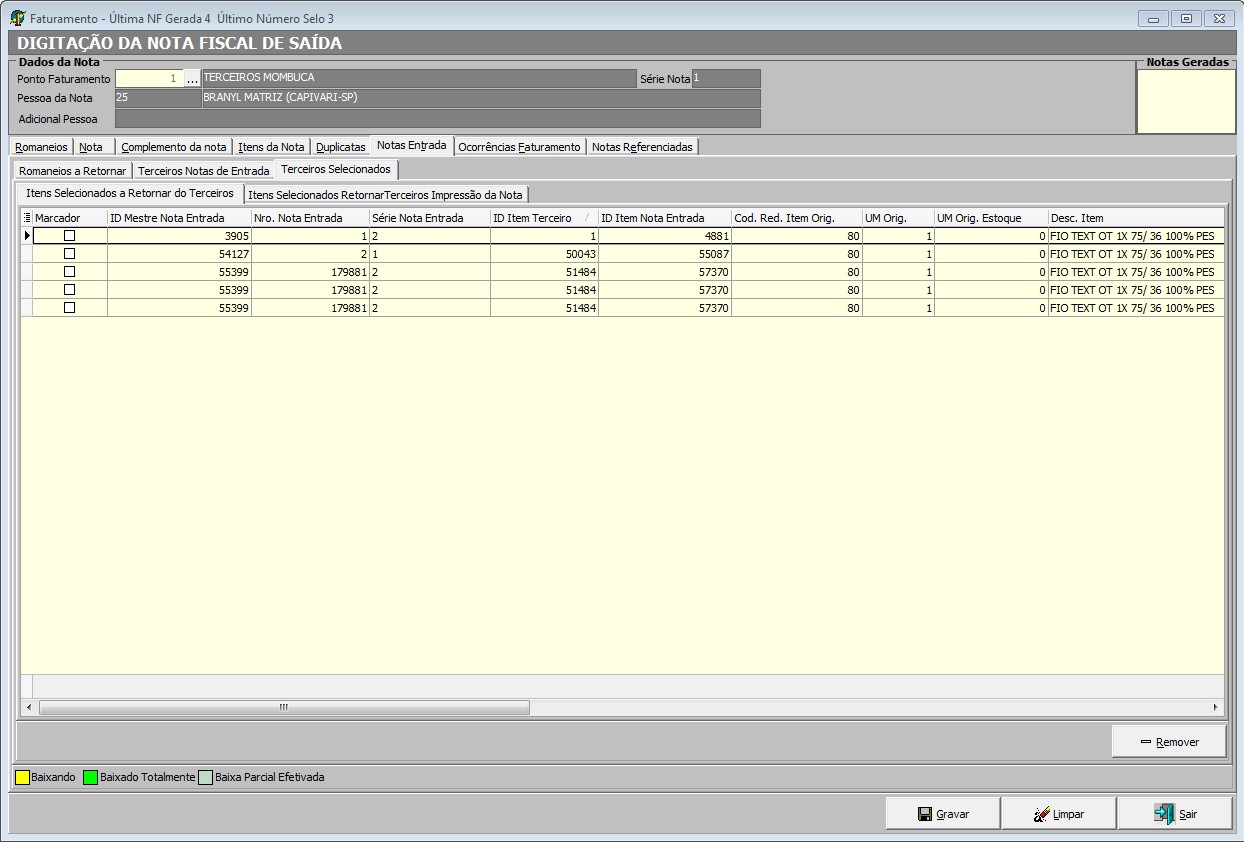The image size is (1244, 842).
Task: Click the Limpar clear button
Action: coord(1058,814)
